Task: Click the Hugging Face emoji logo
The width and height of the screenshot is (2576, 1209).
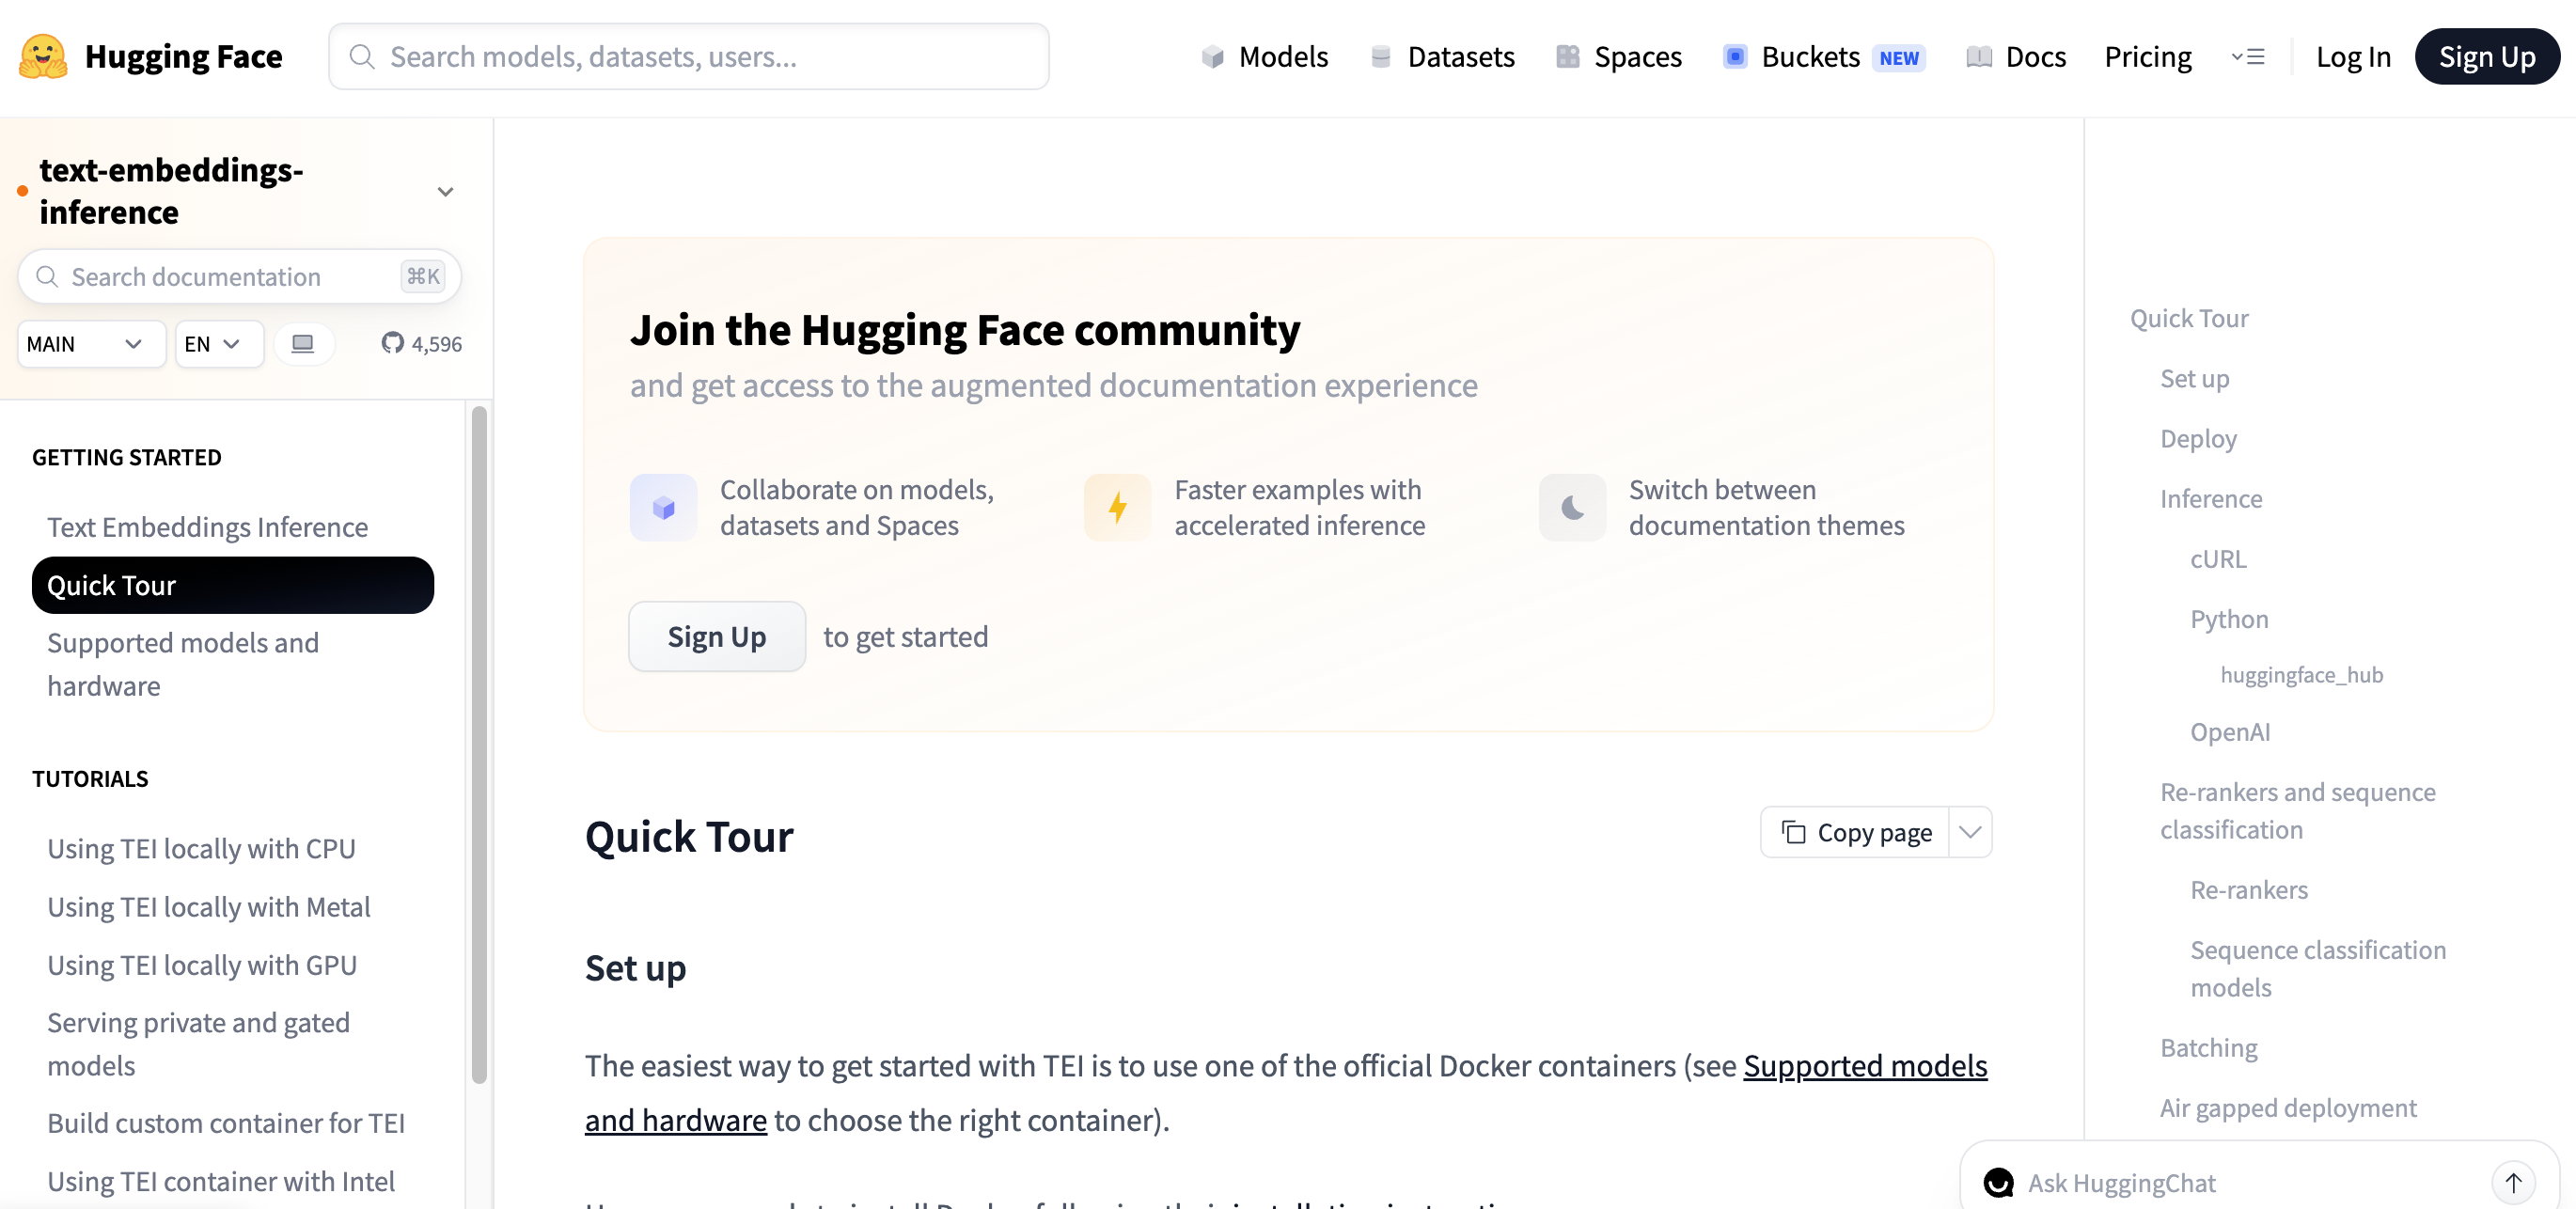Action: coord(43,56)
